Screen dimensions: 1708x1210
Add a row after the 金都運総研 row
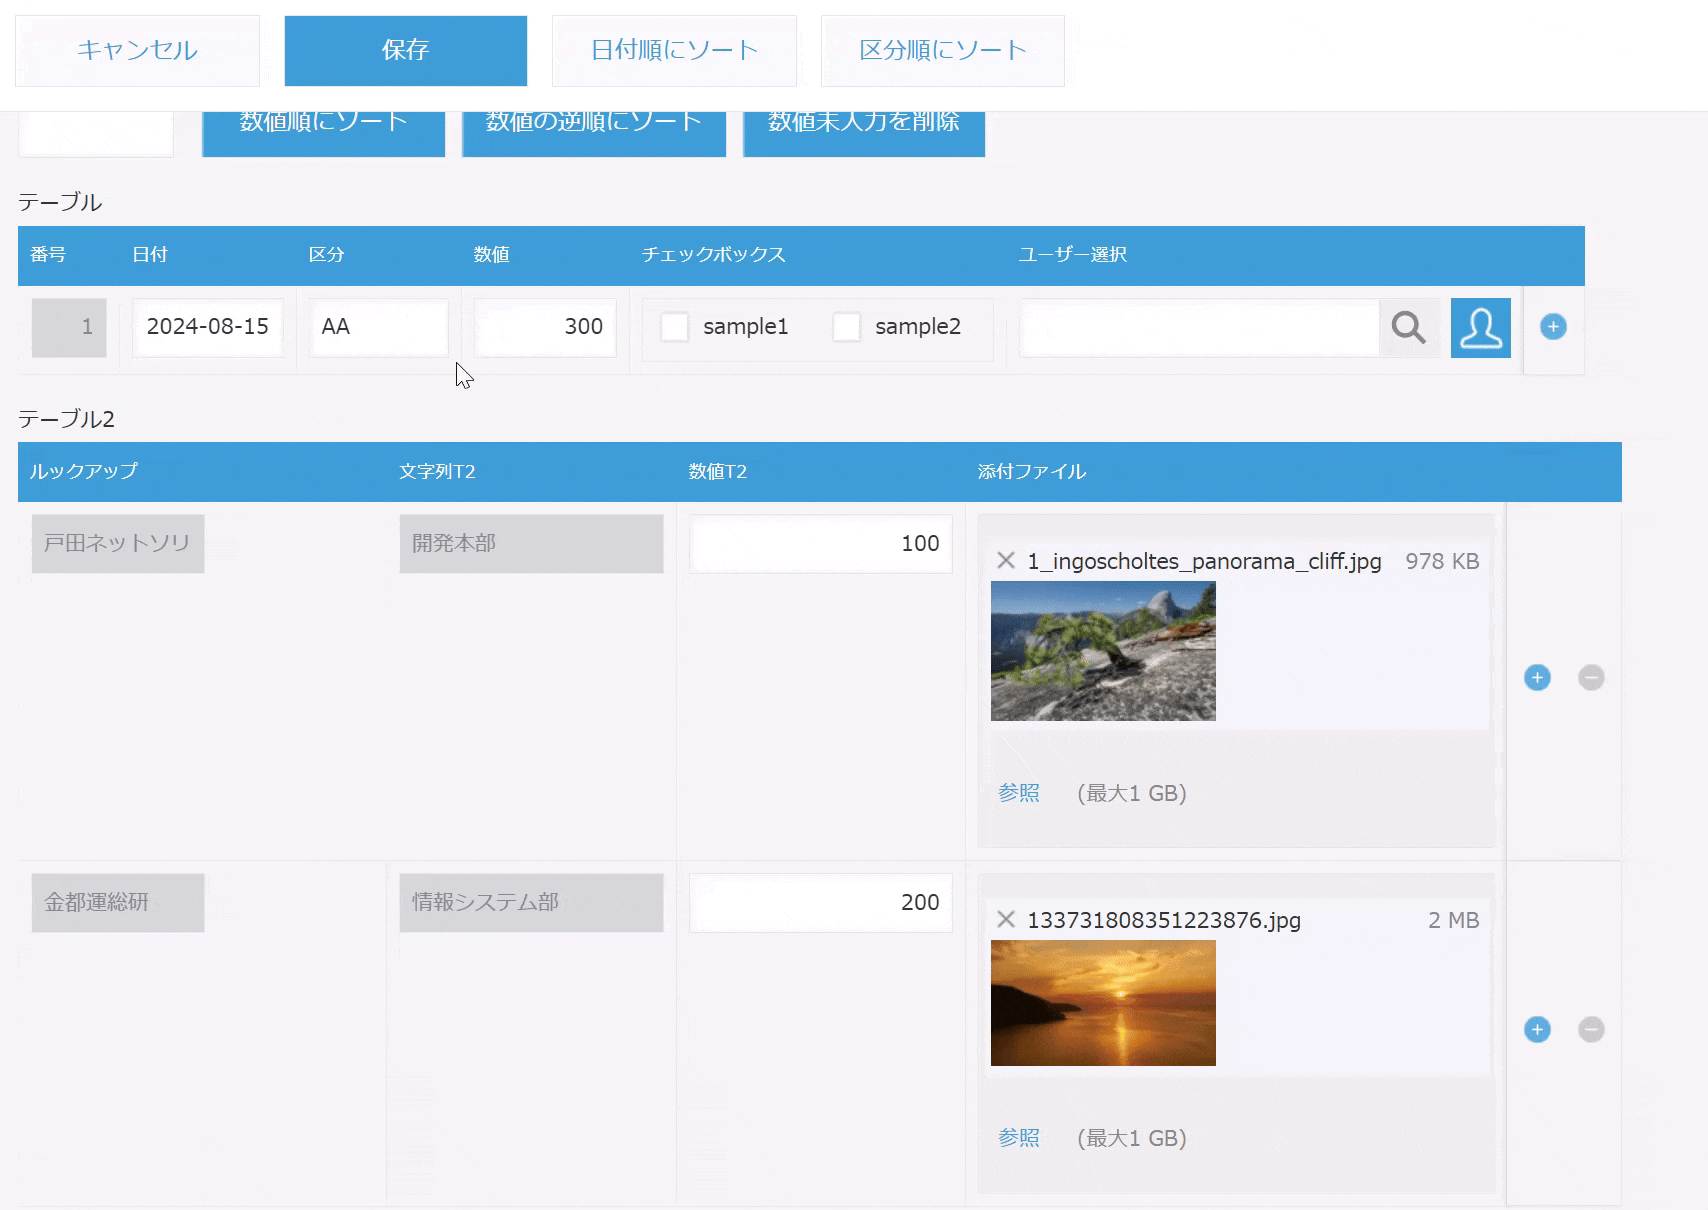pyautogui.click(x=1537, y=1030)
